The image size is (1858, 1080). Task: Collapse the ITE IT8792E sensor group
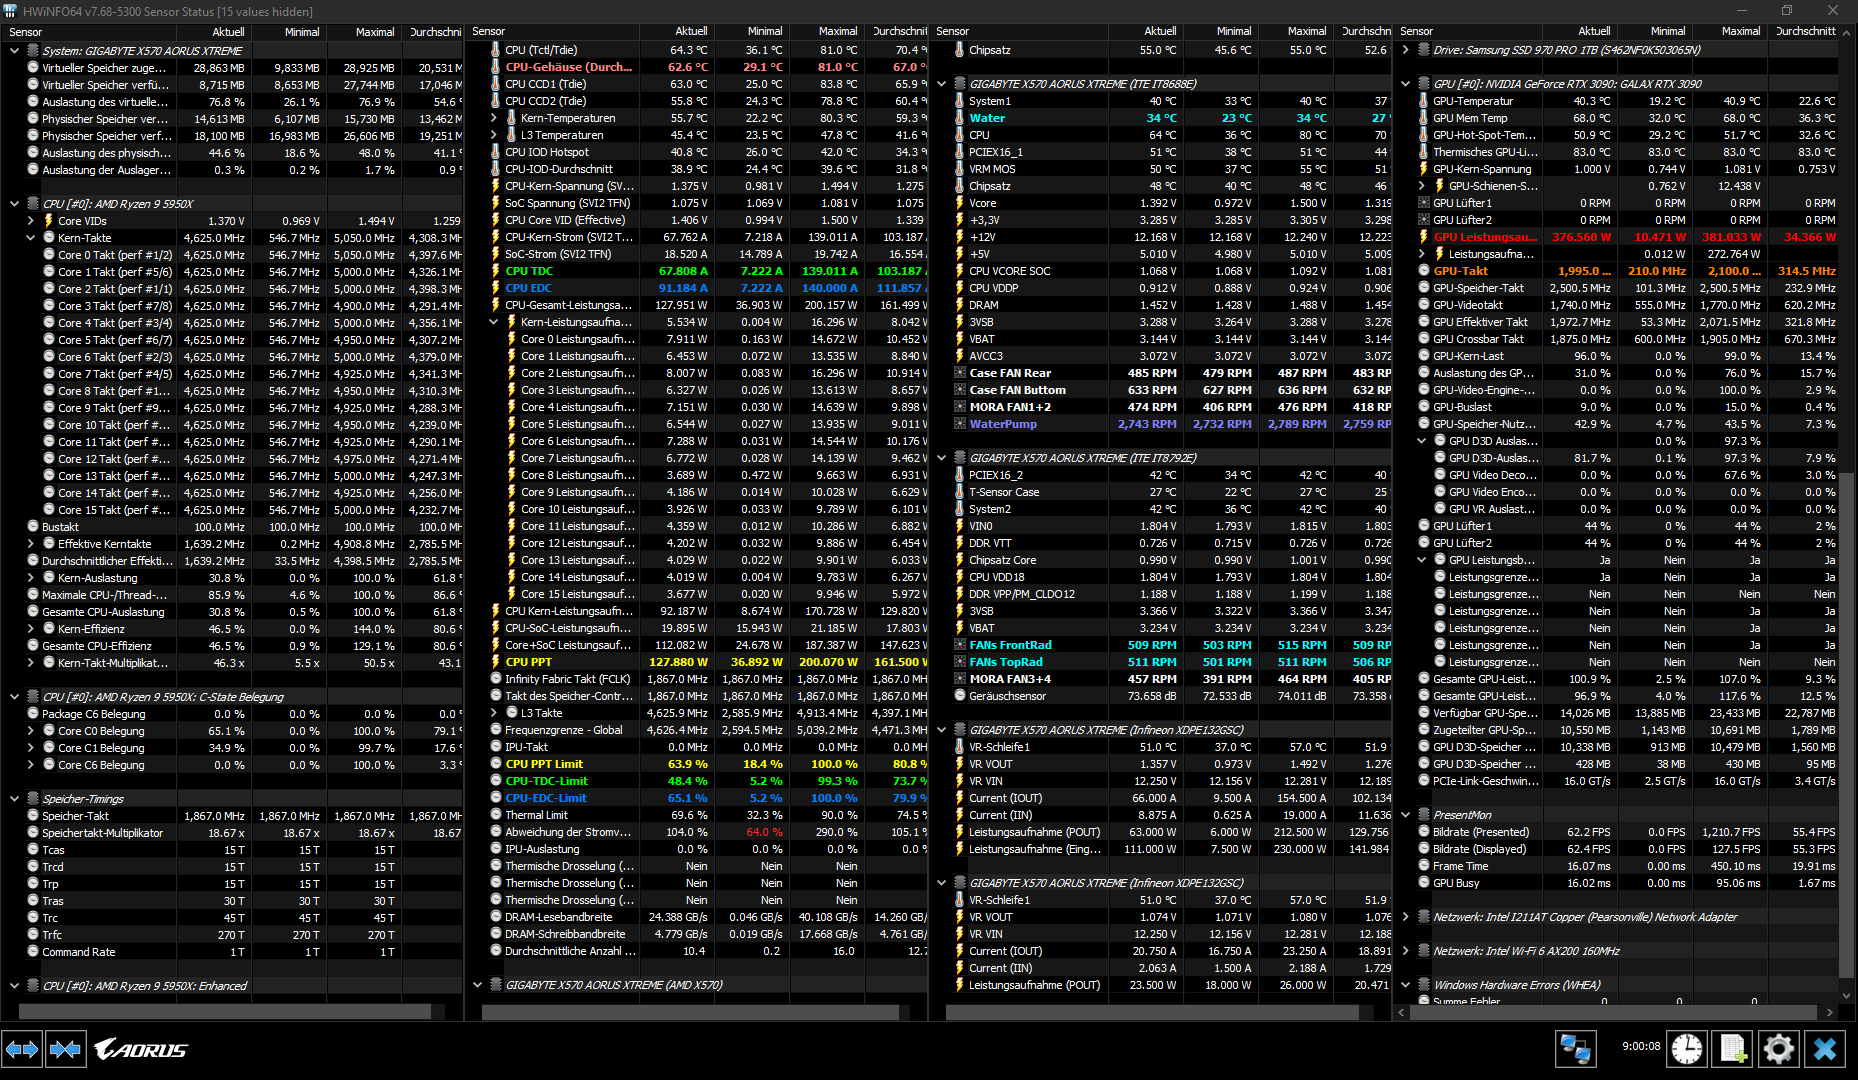point(941,458)
